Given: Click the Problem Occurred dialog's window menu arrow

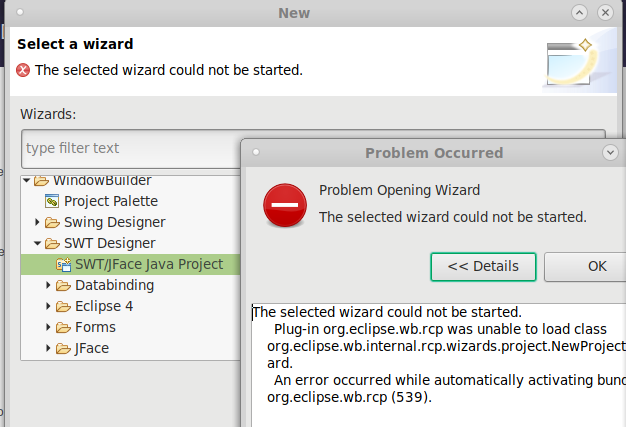Looking at the screenshot, I should (x=610, y=152).
